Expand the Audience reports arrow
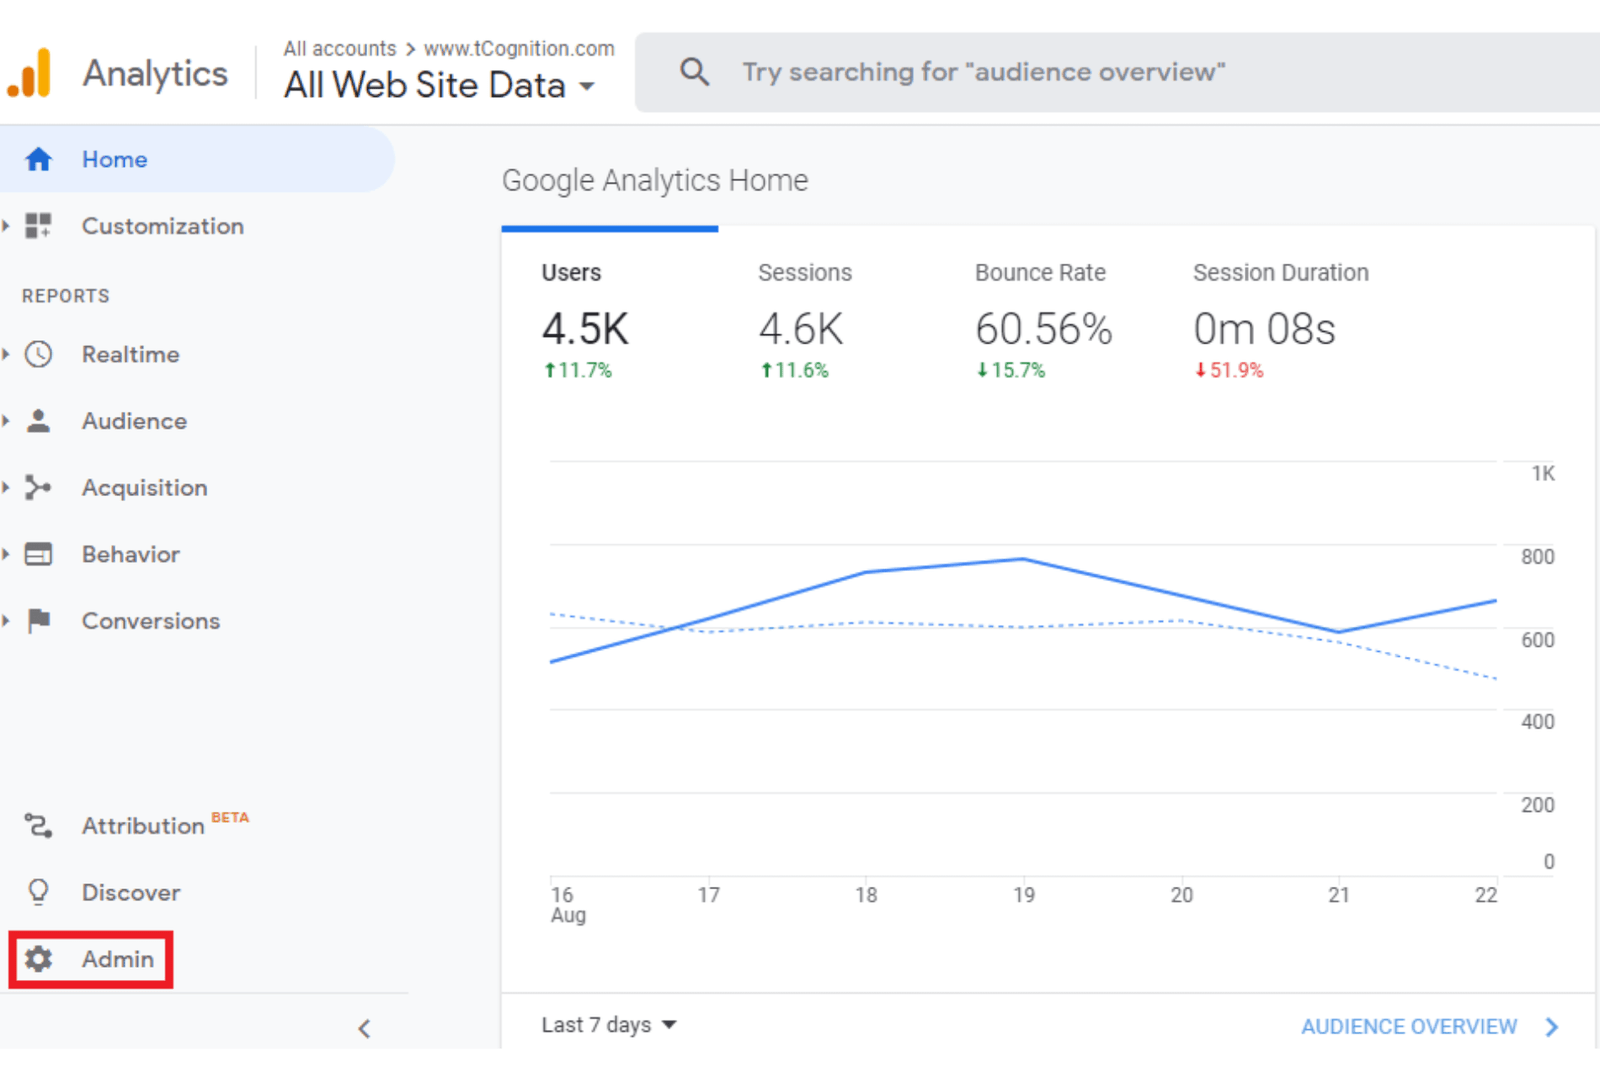This screenshot has height=1078, width=1600. 6,421
